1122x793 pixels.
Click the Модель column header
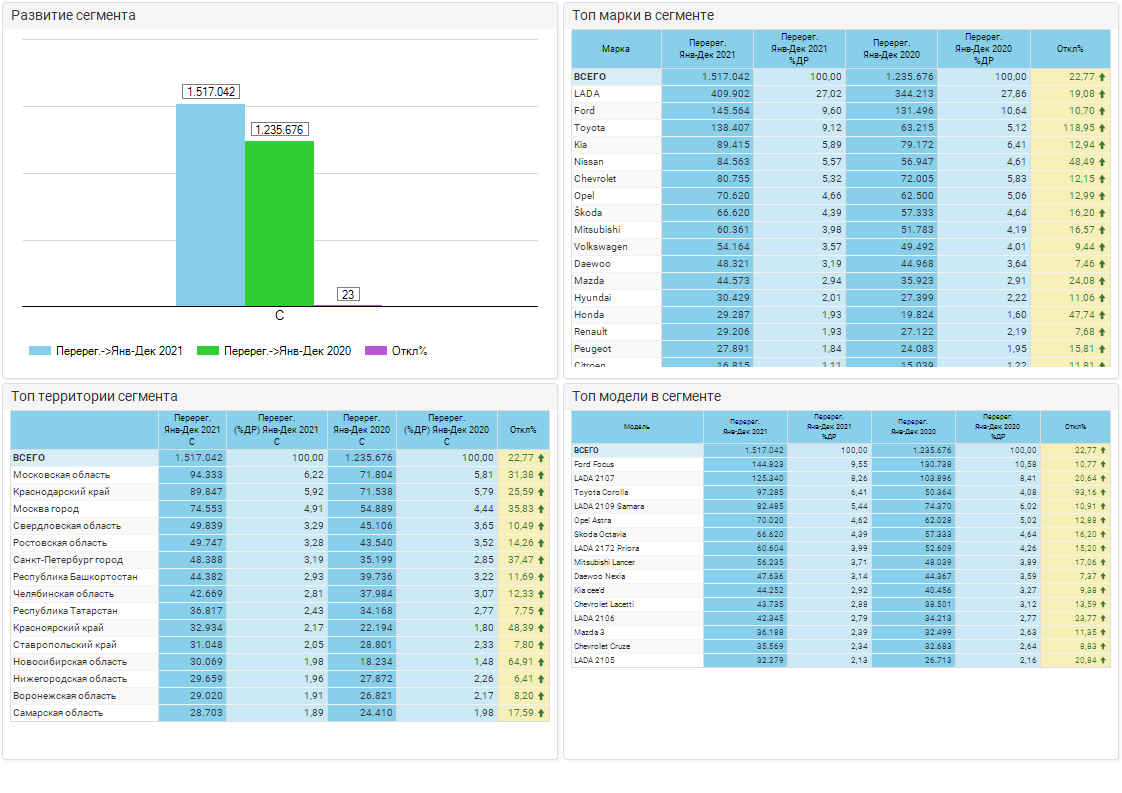[637, 426]
